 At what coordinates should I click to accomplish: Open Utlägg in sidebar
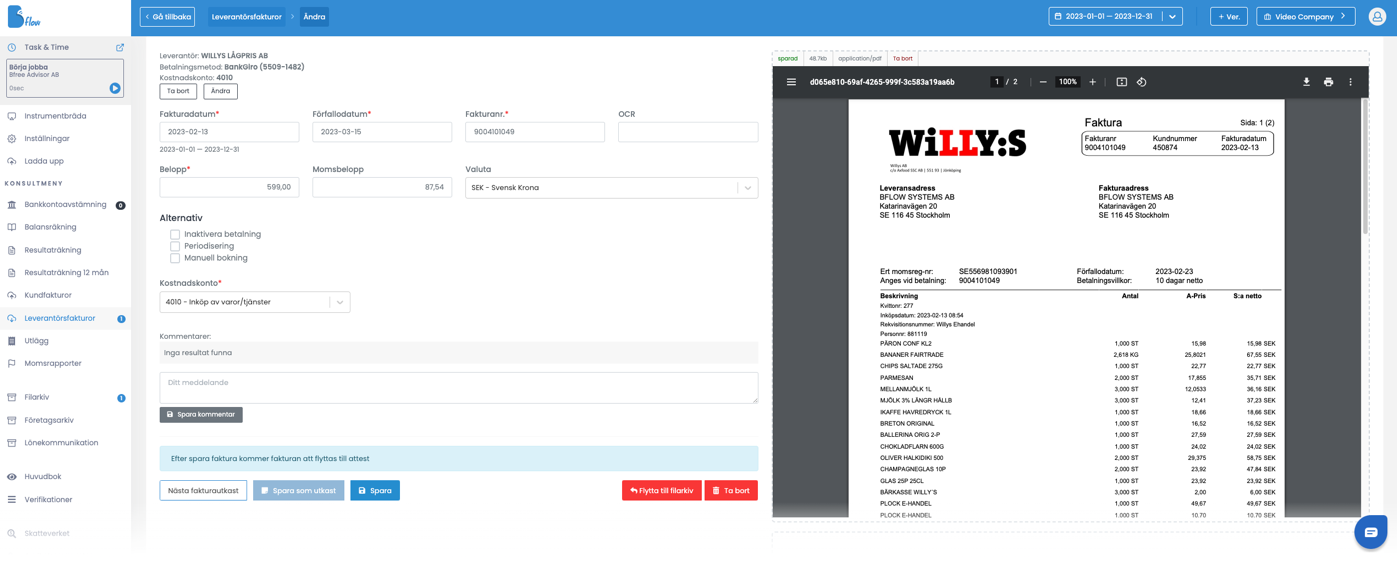point(36,341)
